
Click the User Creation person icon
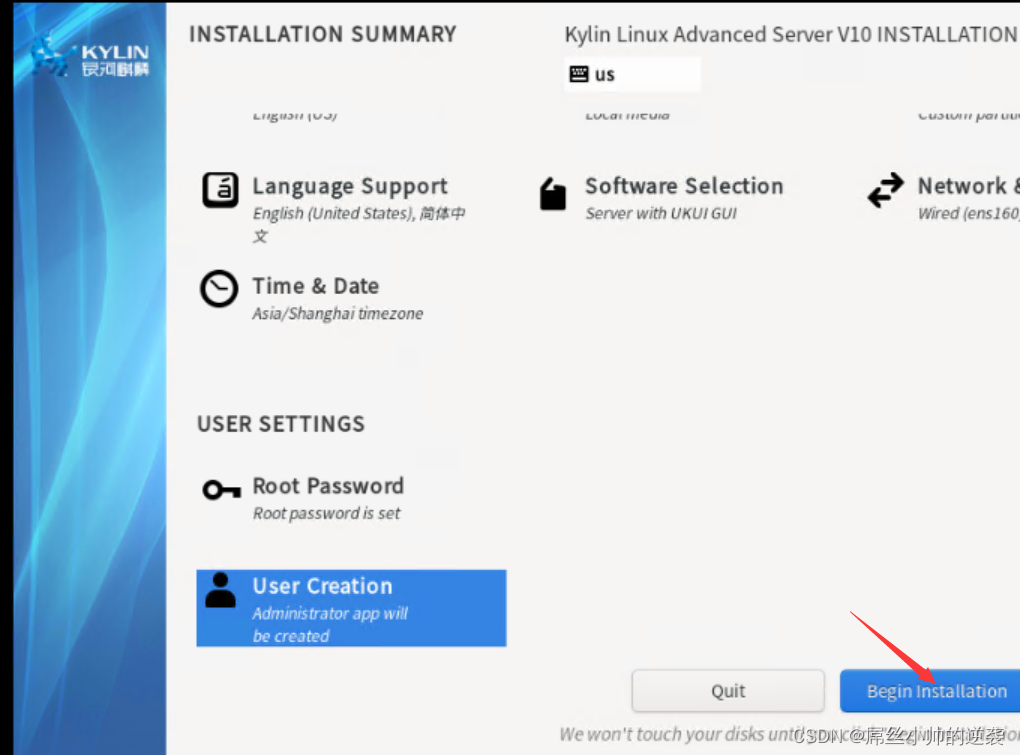pyautogui.click(x=220, y=590)
